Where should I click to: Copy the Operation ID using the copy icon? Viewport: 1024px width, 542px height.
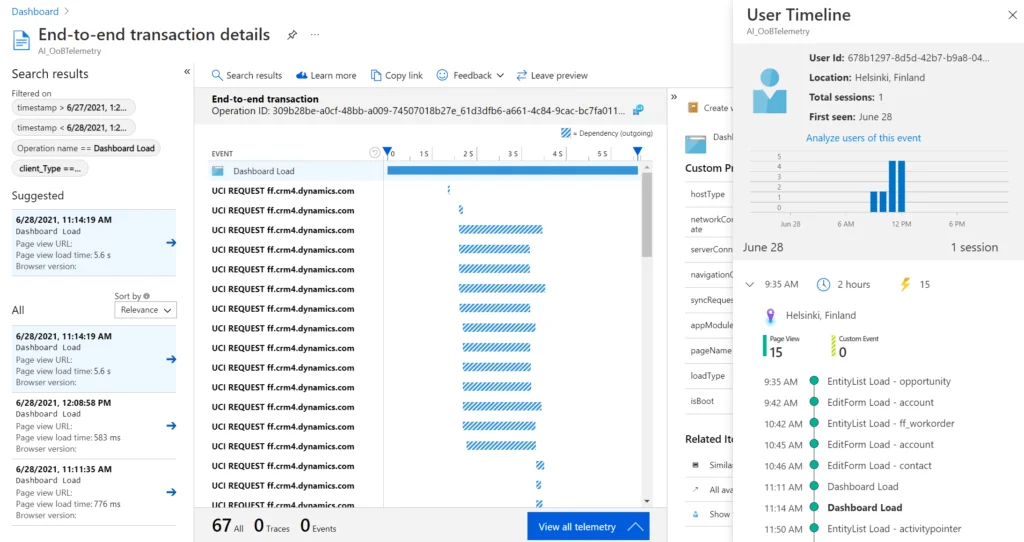pos(637,110)
